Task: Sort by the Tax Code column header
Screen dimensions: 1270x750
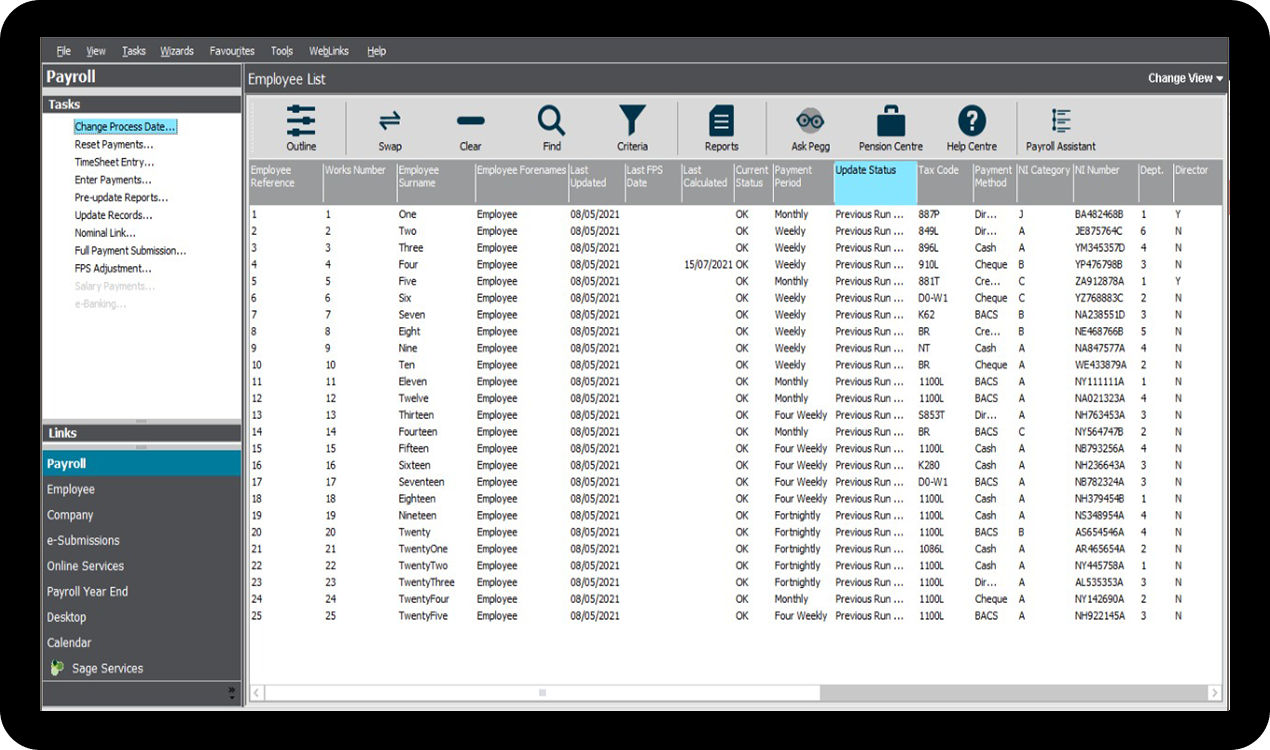Action: [938, 171]
